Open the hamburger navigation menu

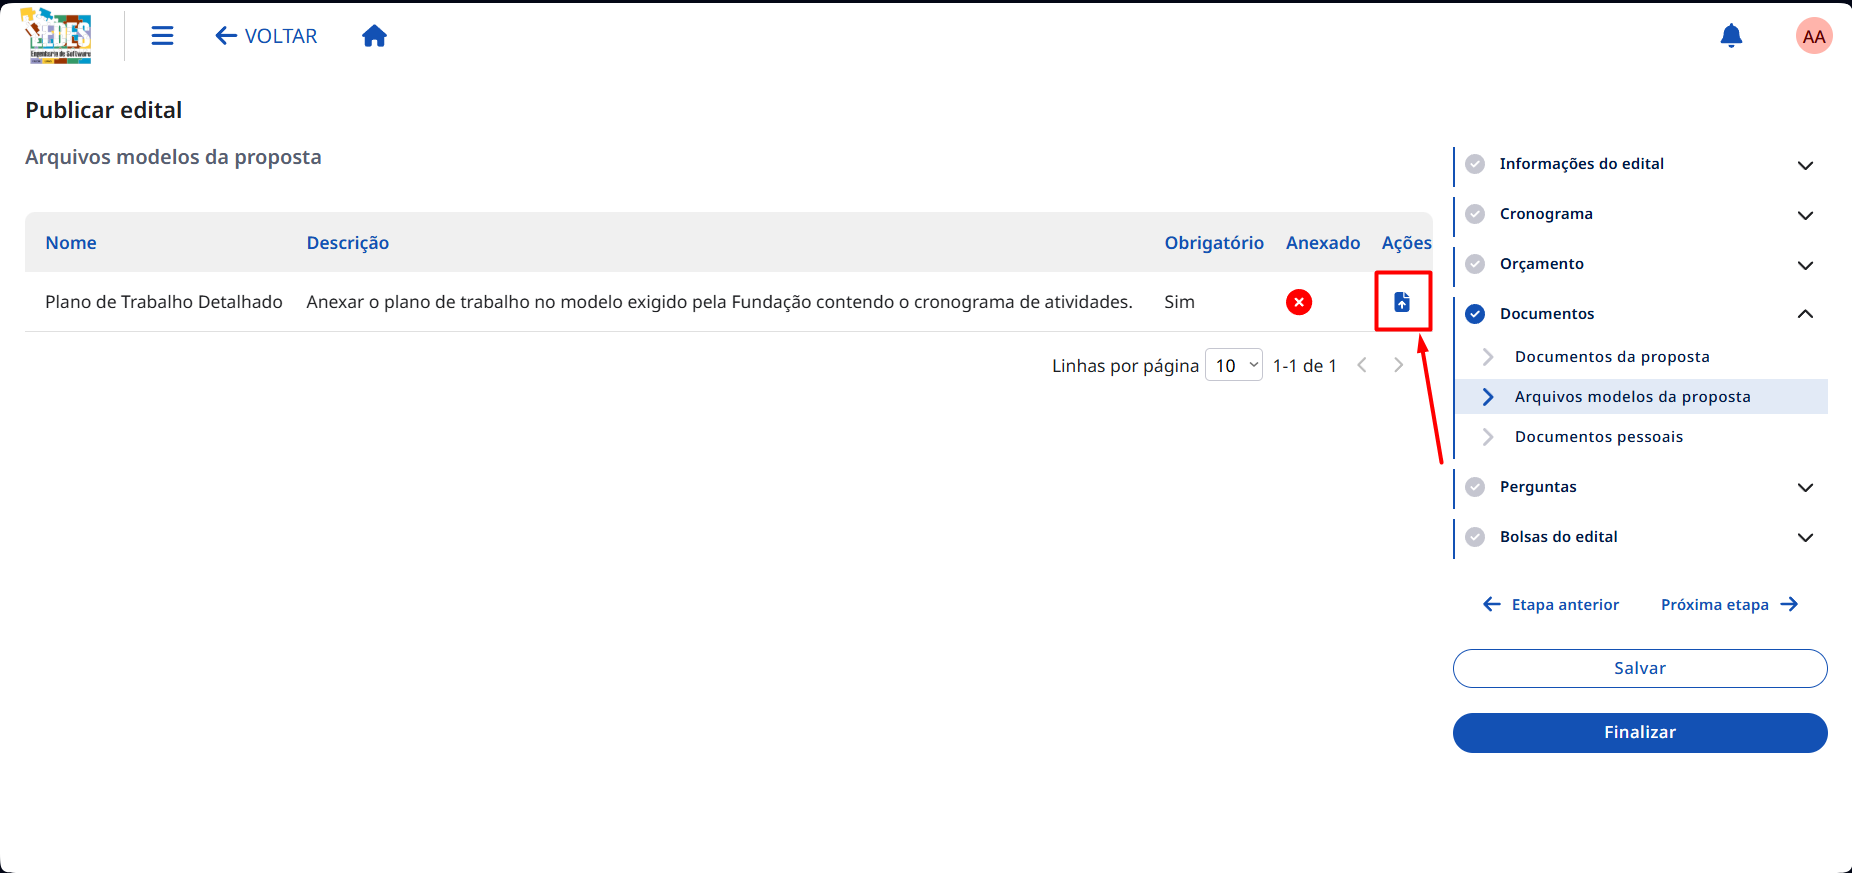point(162,36)
